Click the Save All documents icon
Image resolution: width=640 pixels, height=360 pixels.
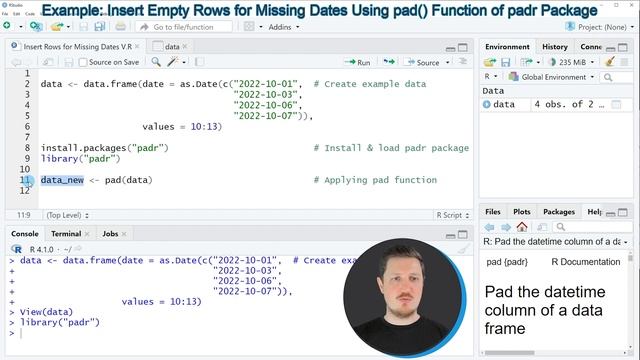[x=99, y=27]
